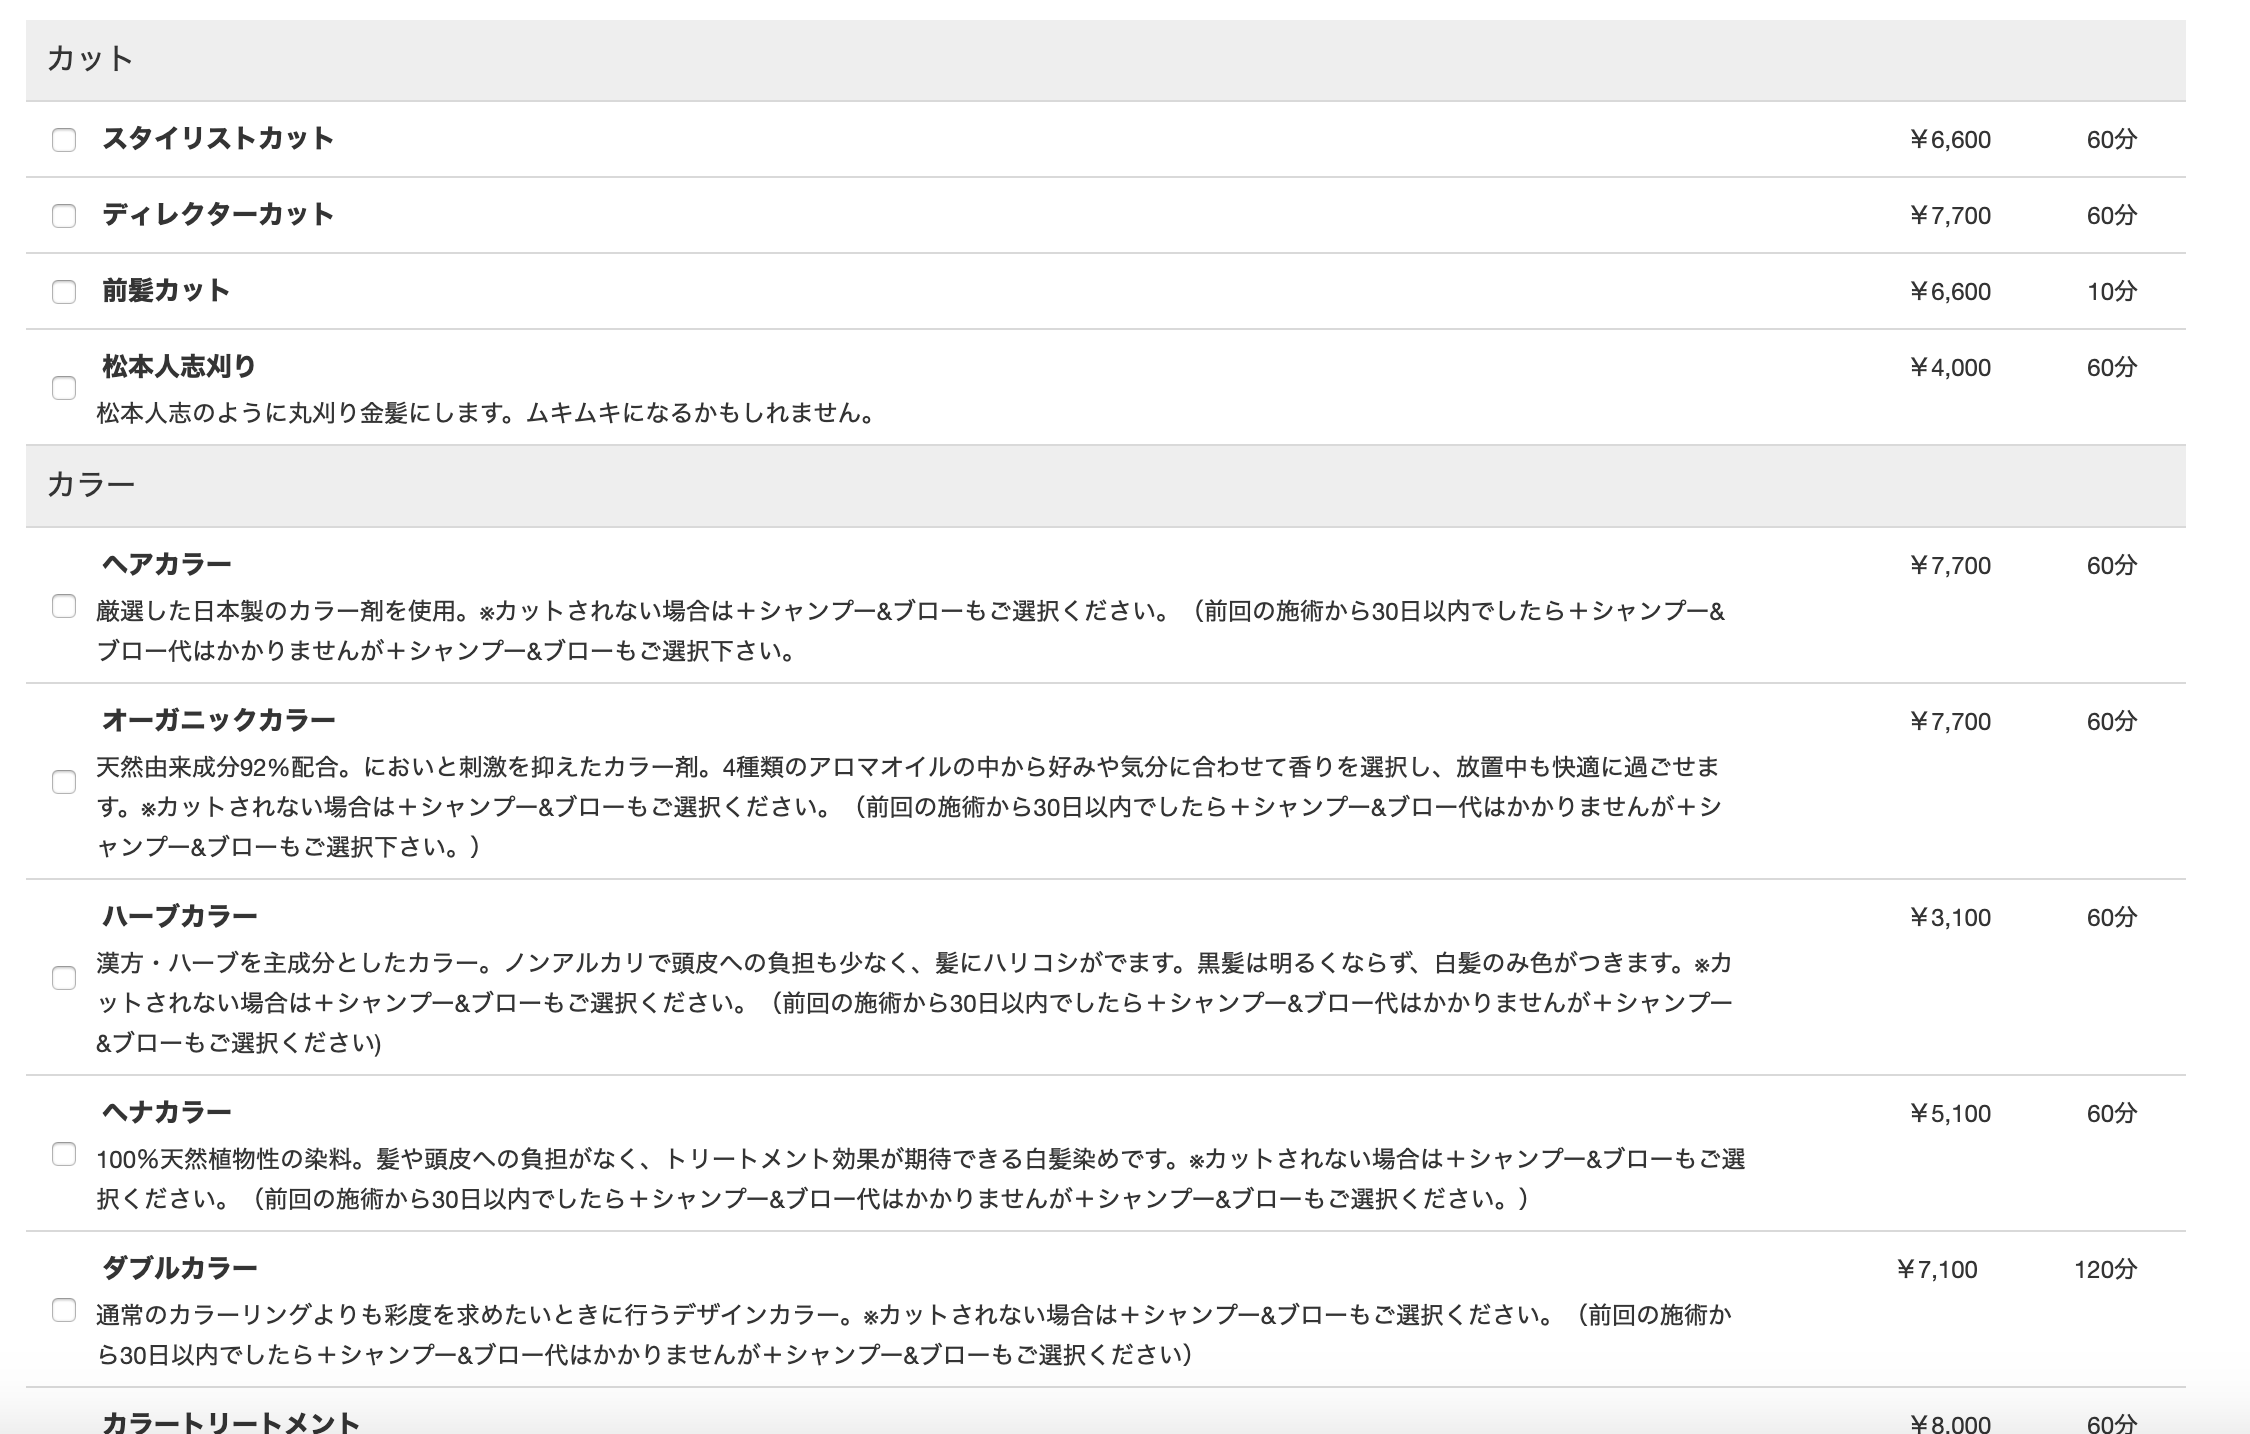
Task: Tick the ヘナカラー checkbox
Action: (x=64, y=1153)
